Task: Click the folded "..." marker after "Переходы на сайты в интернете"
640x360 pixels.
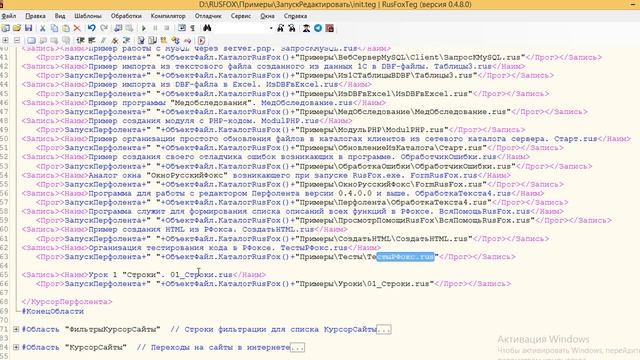Action: coord(298,347)
